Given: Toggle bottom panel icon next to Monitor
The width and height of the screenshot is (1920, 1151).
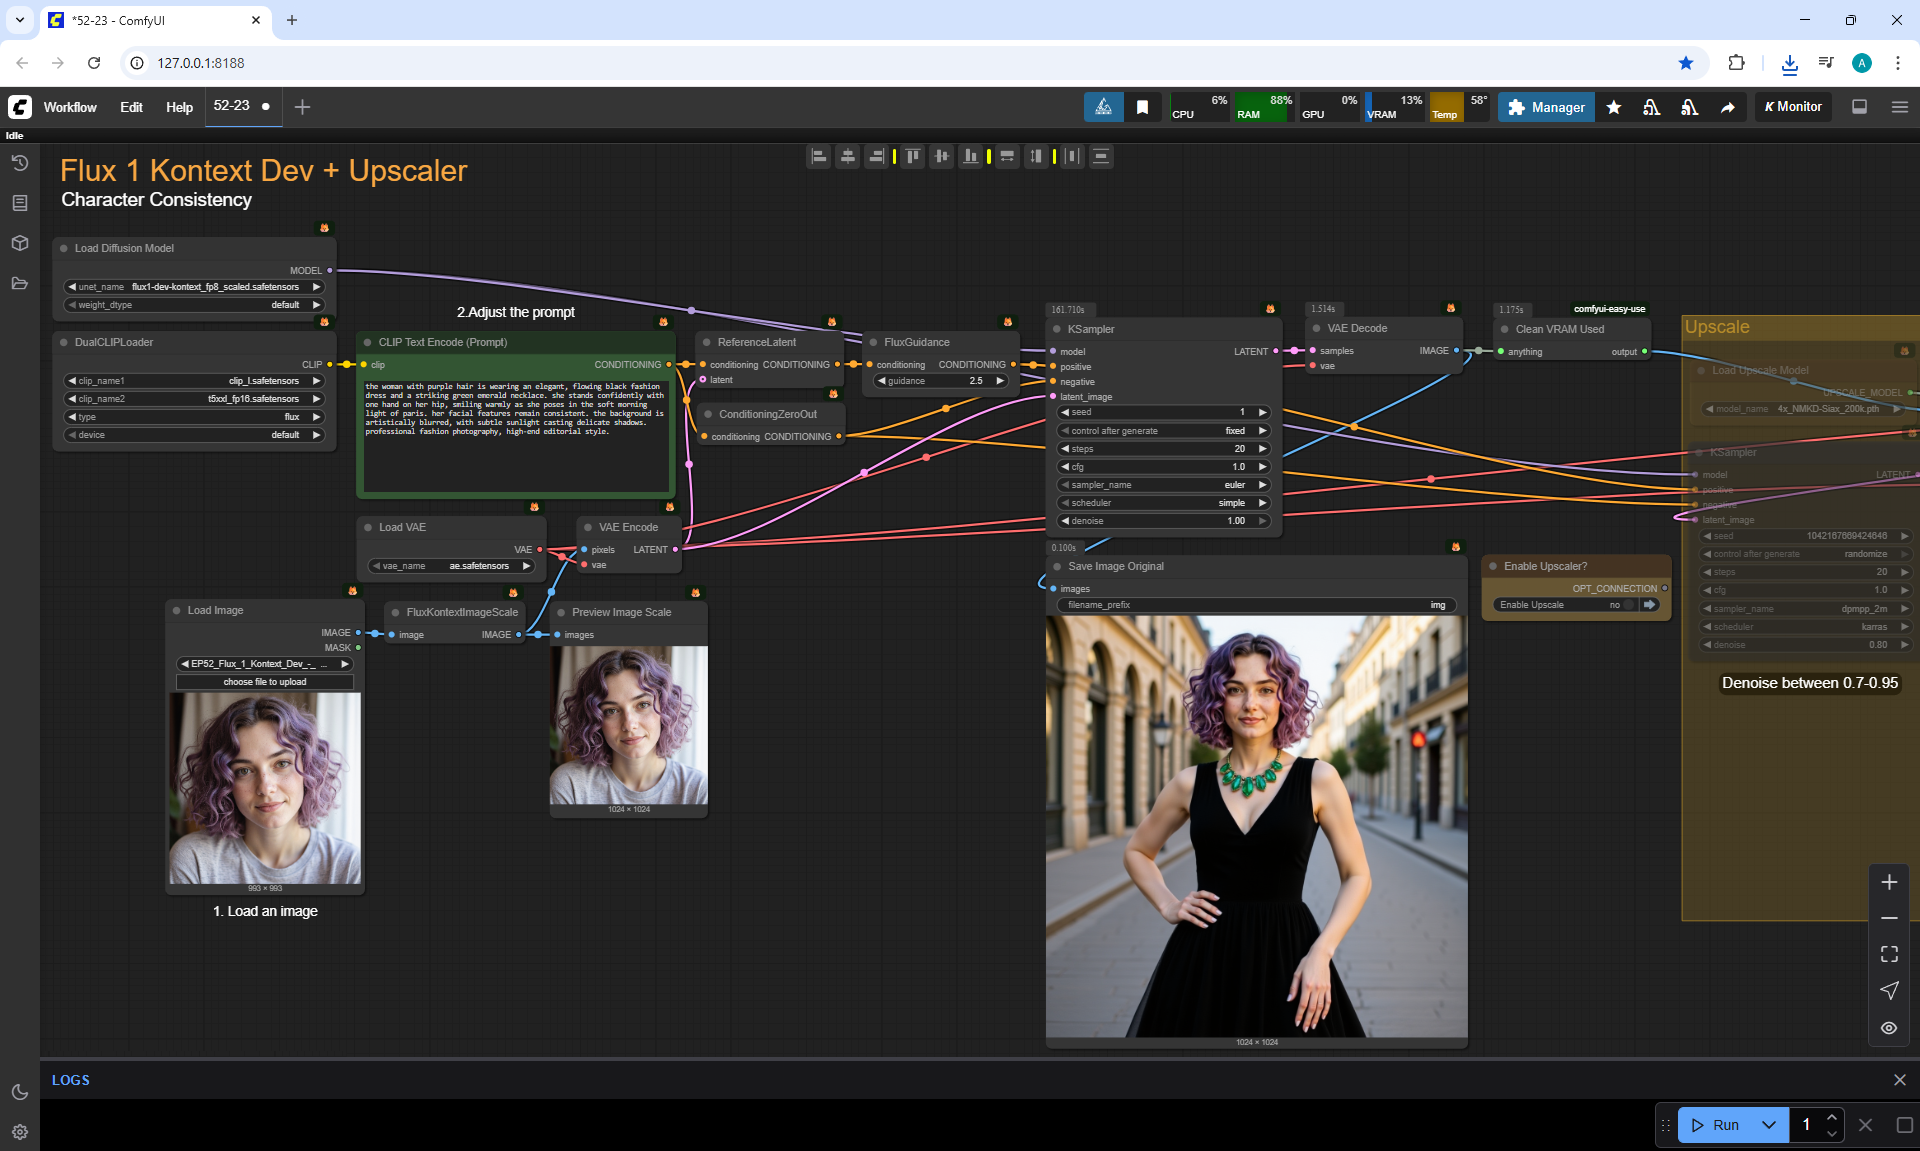Looking at the screenshot, I should 1859,107.
